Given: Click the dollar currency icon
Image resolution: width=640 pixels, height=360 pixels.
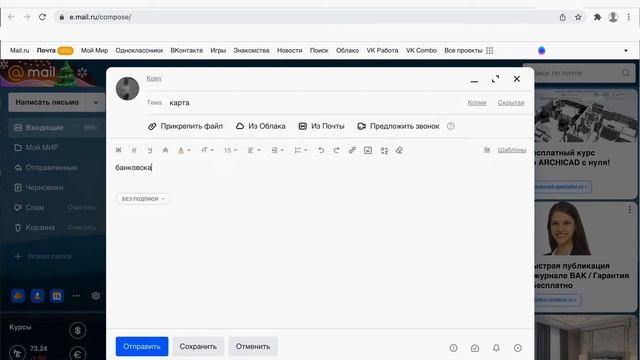Looking at the screenshot, I should (78, 330).
